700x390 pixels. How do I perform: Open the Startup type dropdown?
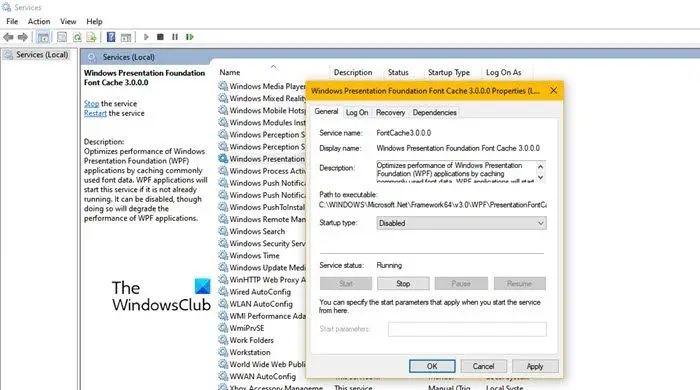[461, 223]
